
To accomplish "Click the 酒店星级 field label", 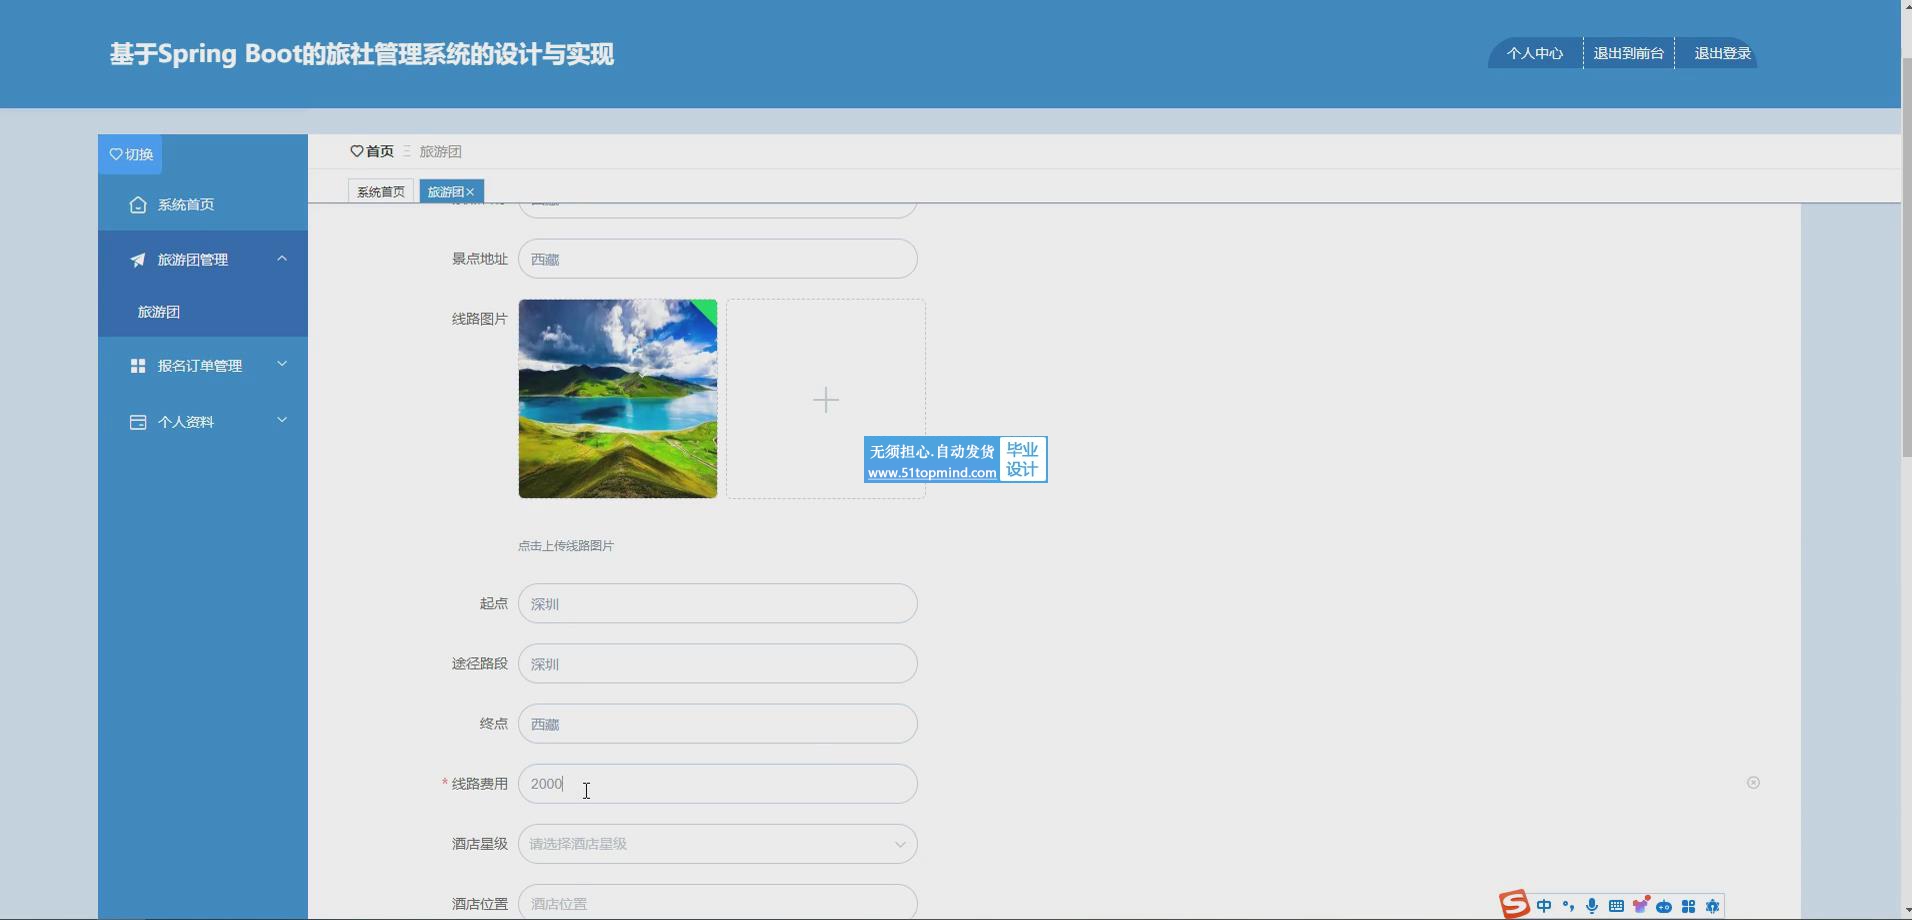I will [x=480, y=844].
